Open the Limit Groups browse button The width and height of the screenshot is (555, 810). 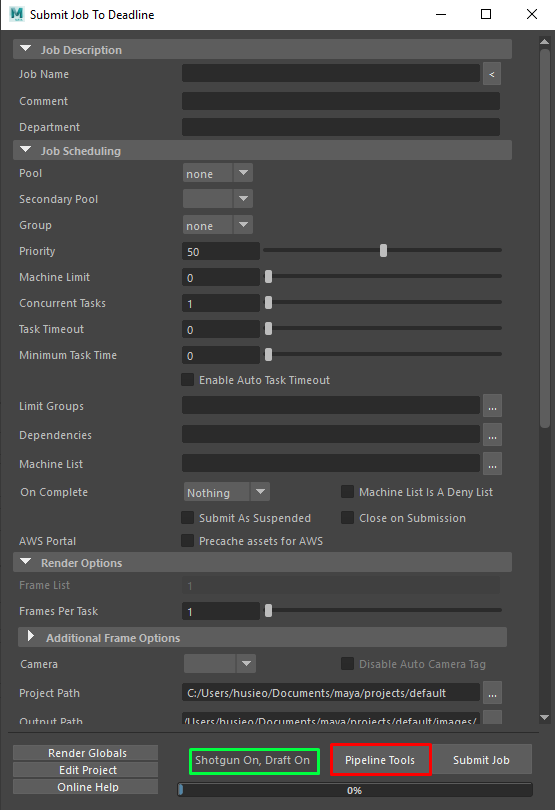point(492,406)
